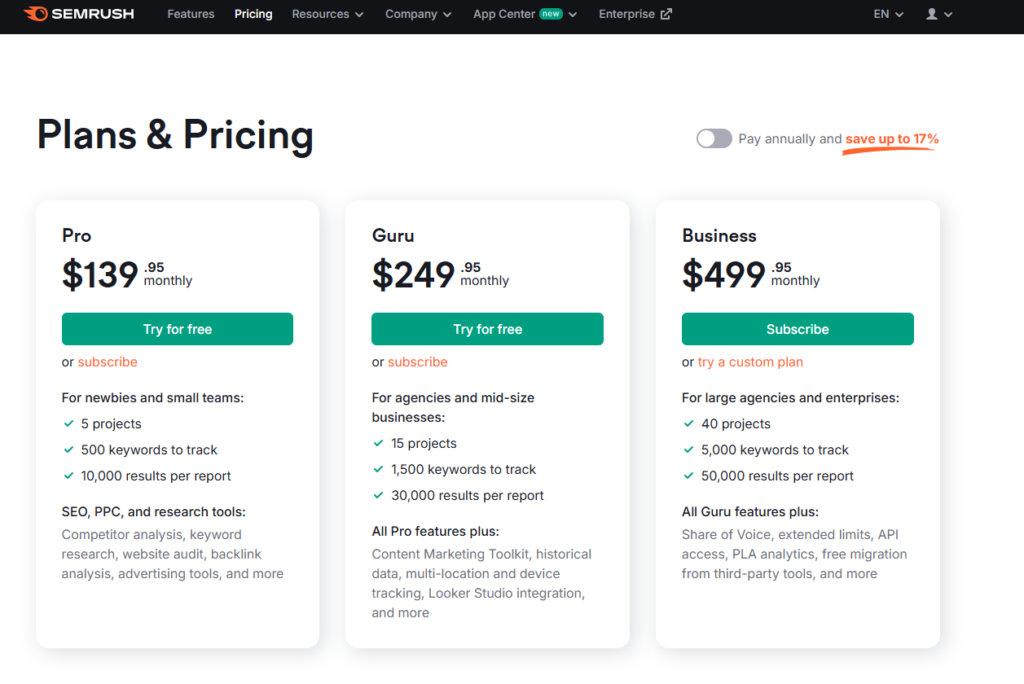
Task: Click Try for free on Guru plan
Action: click(x=487, y=329)
